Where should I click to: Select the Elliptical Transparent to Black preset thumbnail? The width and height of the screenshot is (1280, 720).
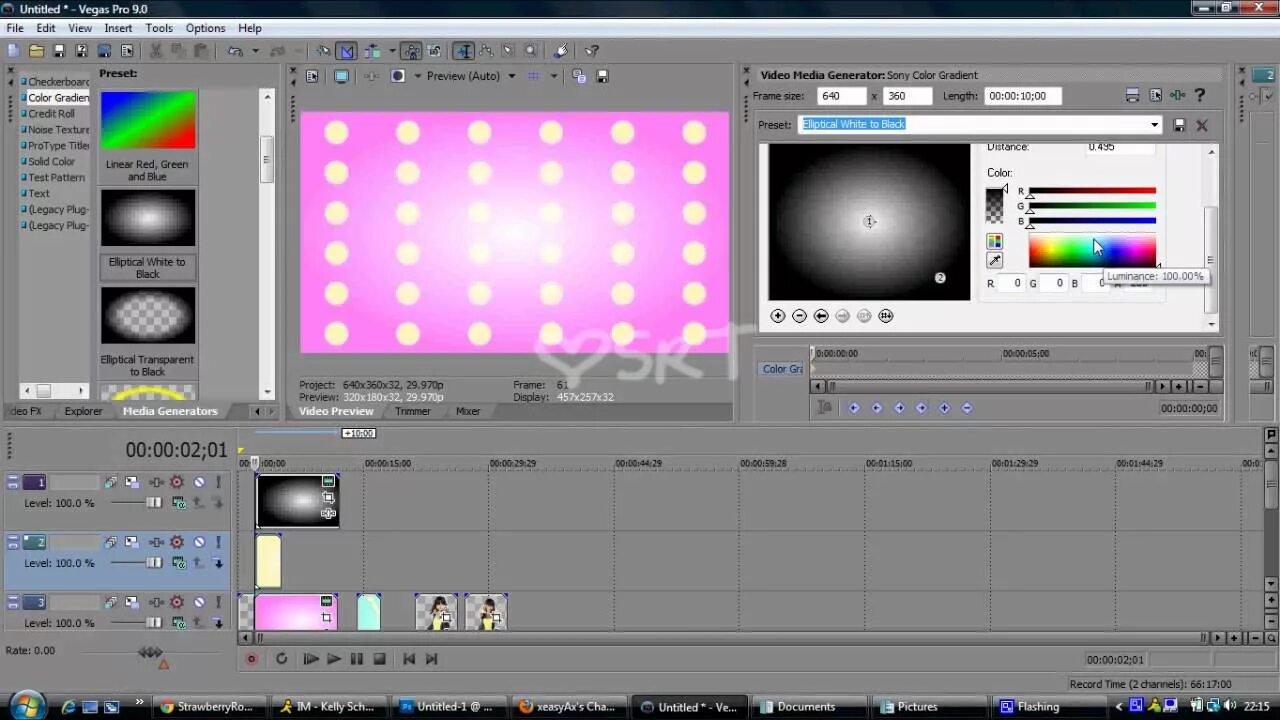point(147,315)
